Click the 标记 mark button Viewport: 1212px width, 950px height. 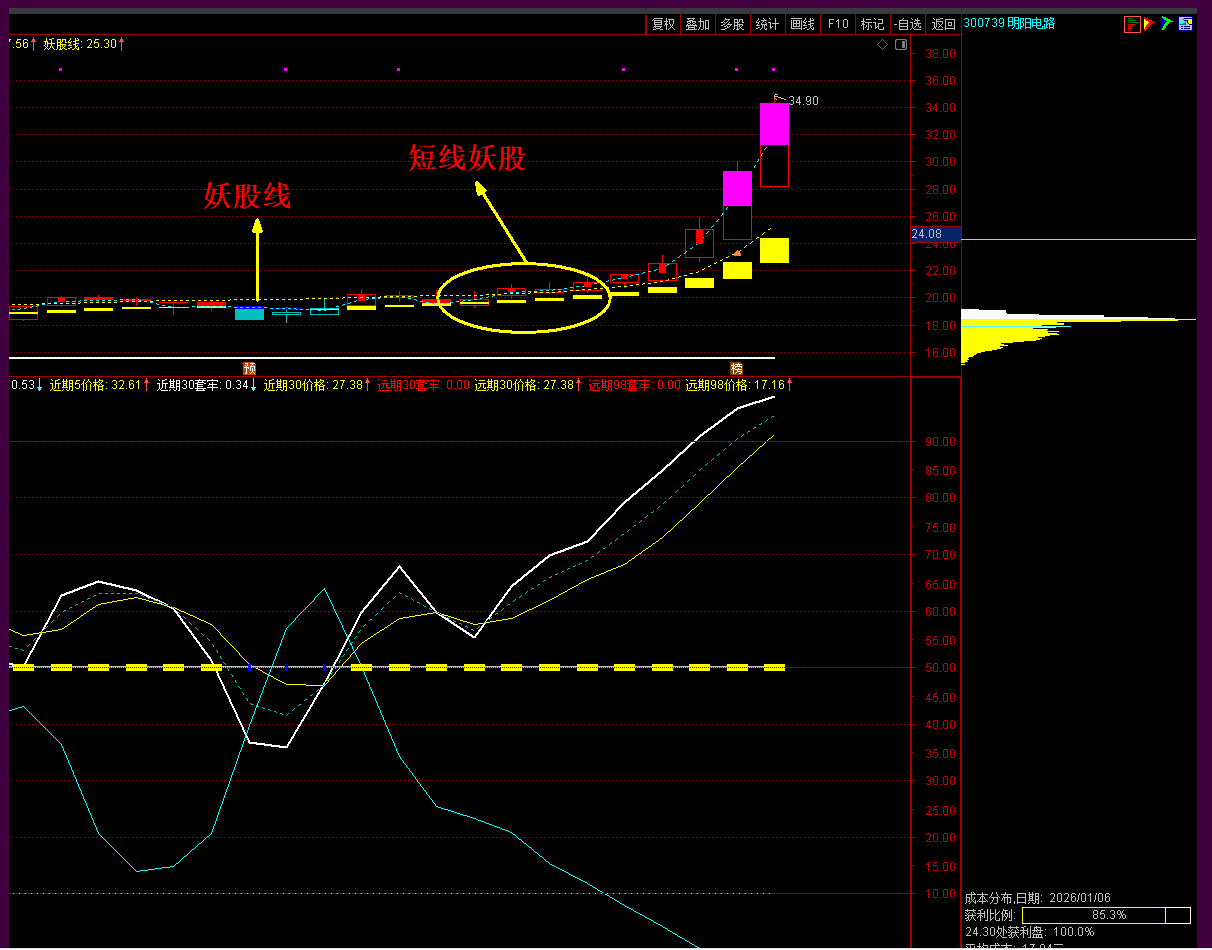pyautogui.click(x=872, y=24)
